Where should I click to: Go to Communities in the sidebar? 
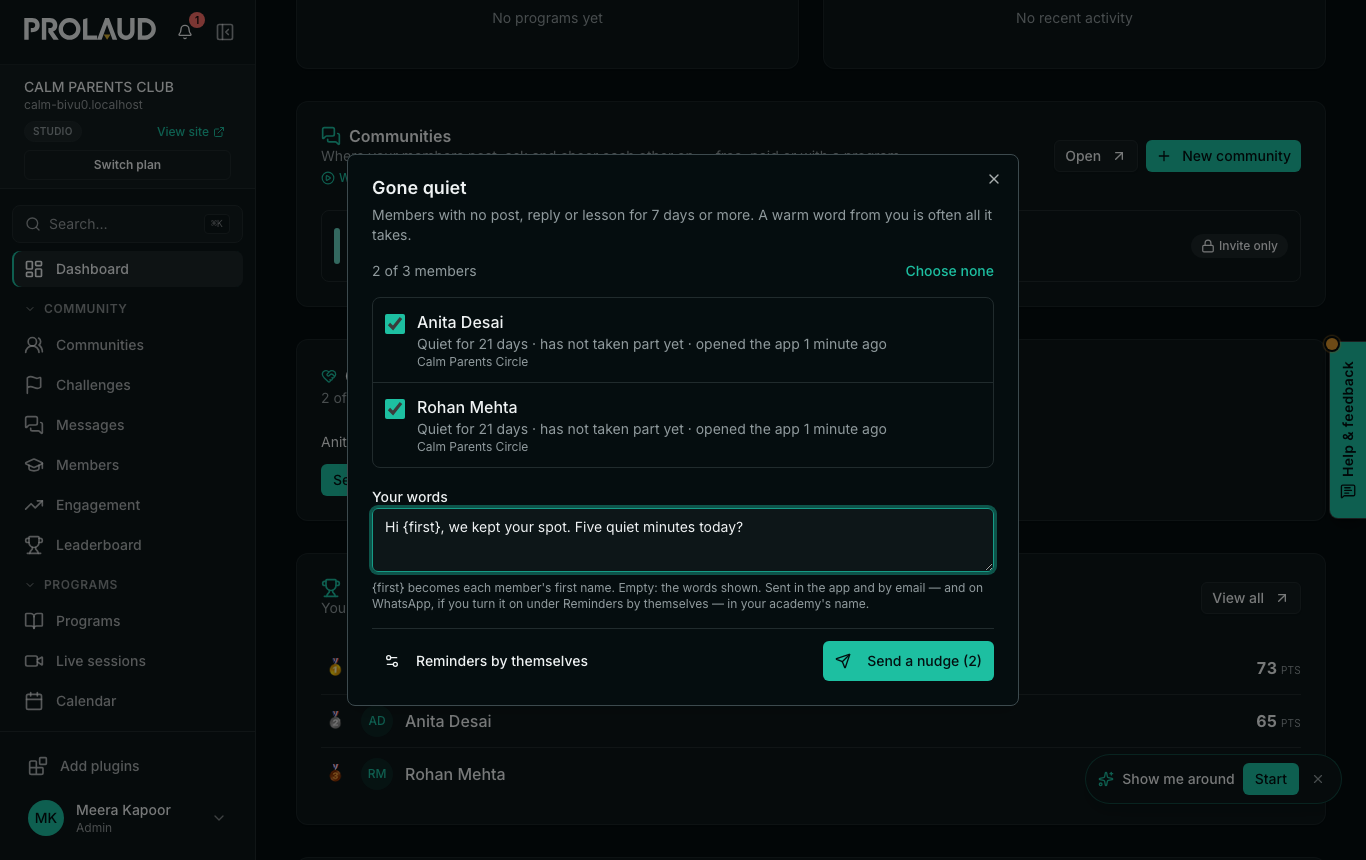pos(127,345)
